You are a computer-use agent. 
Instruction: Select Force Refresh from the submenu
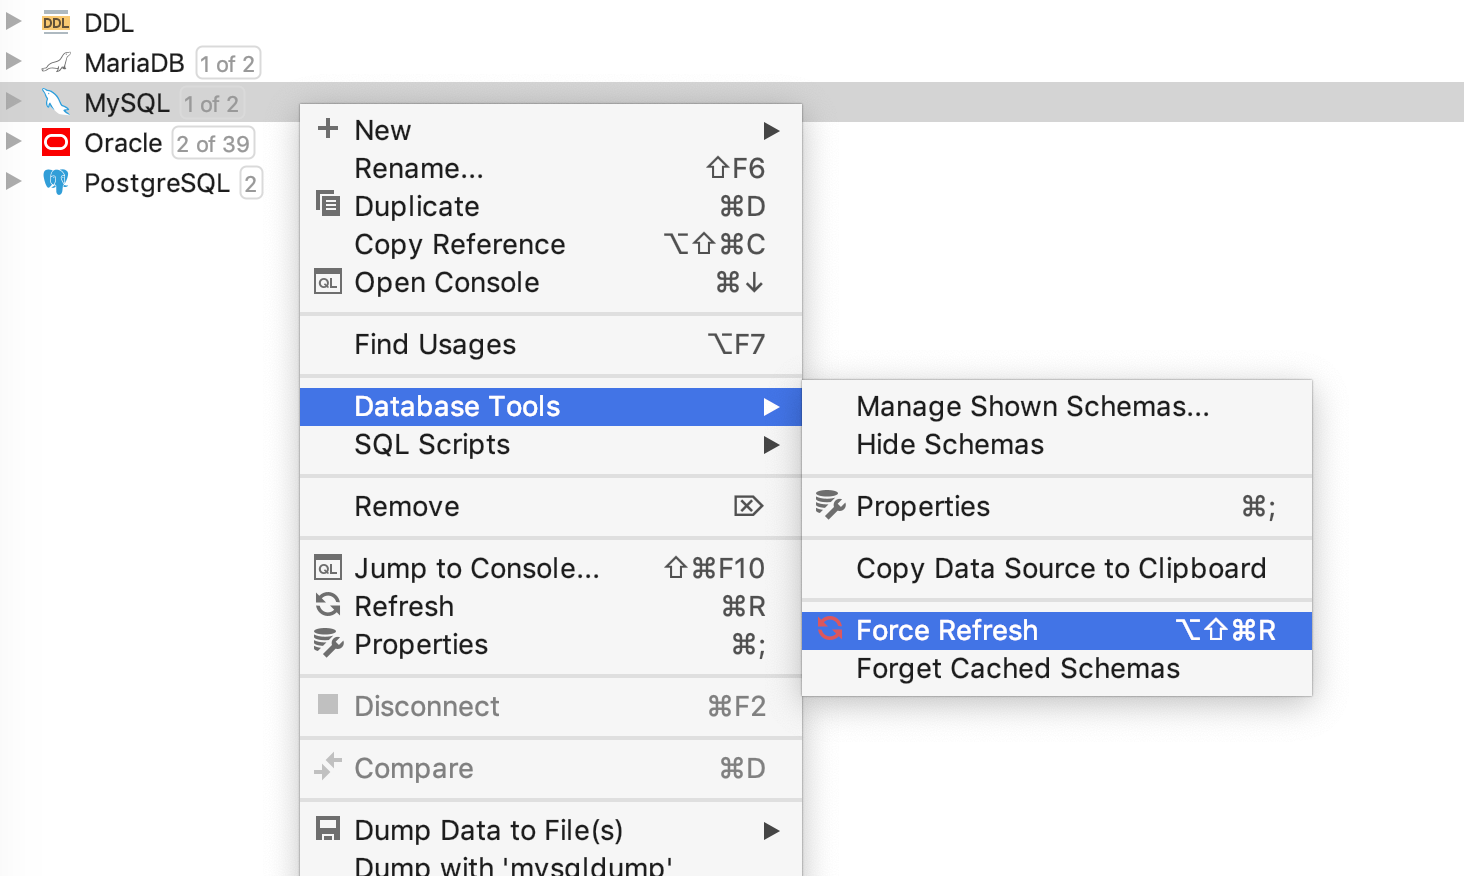pos(947,630)
